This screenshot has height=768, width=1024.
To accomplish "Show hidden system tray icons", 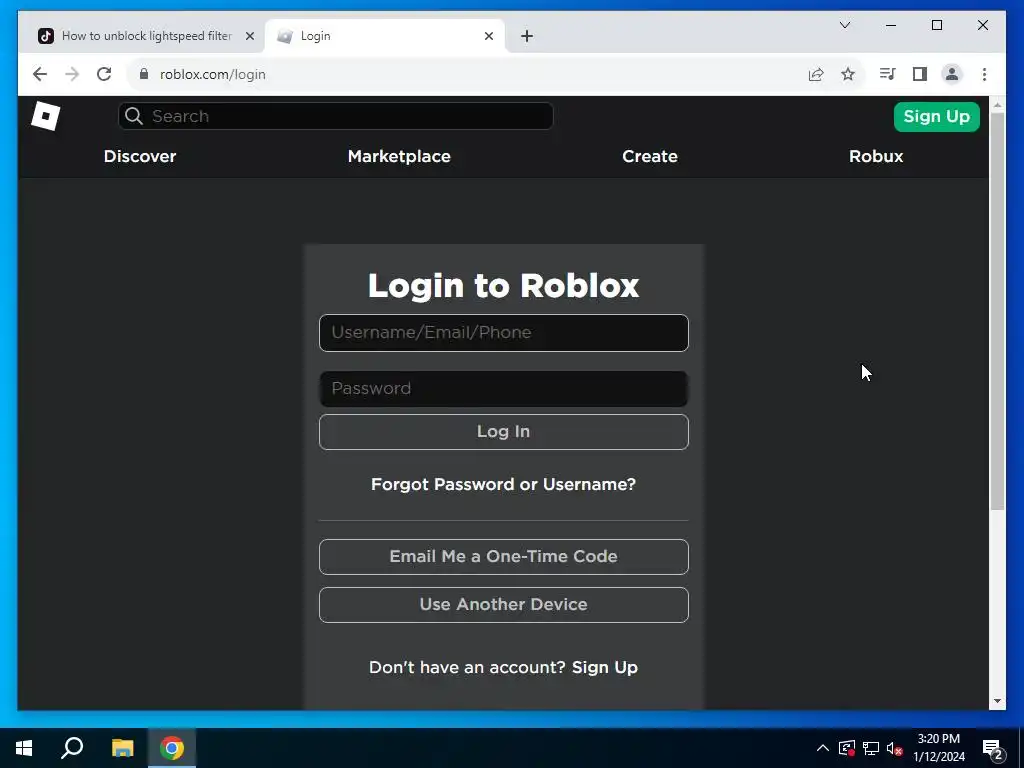I will click(823, 748).
